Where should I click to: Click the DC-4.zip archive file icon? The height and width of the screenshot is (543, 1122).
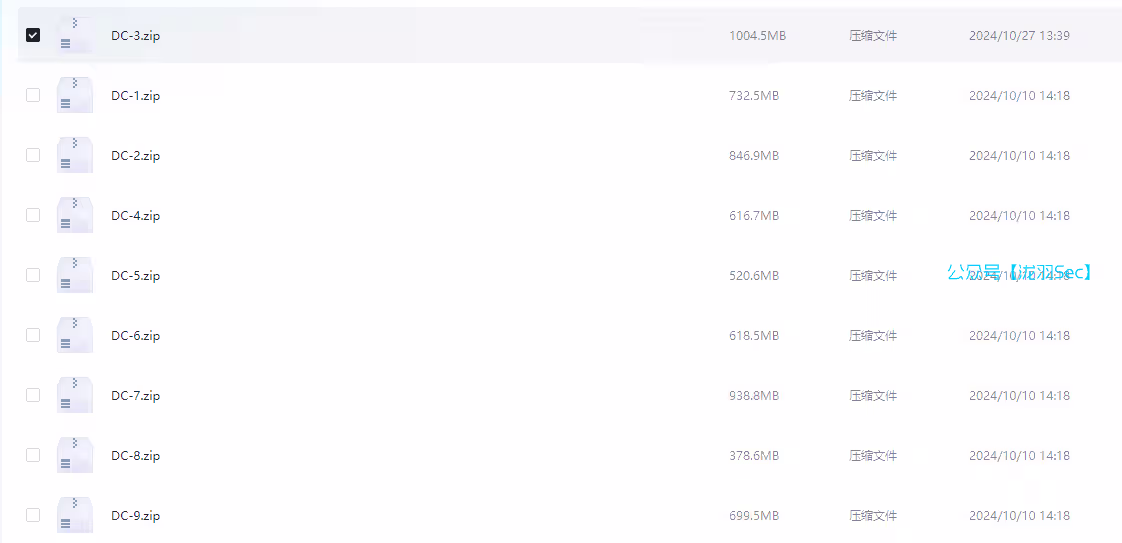(75, 215)
